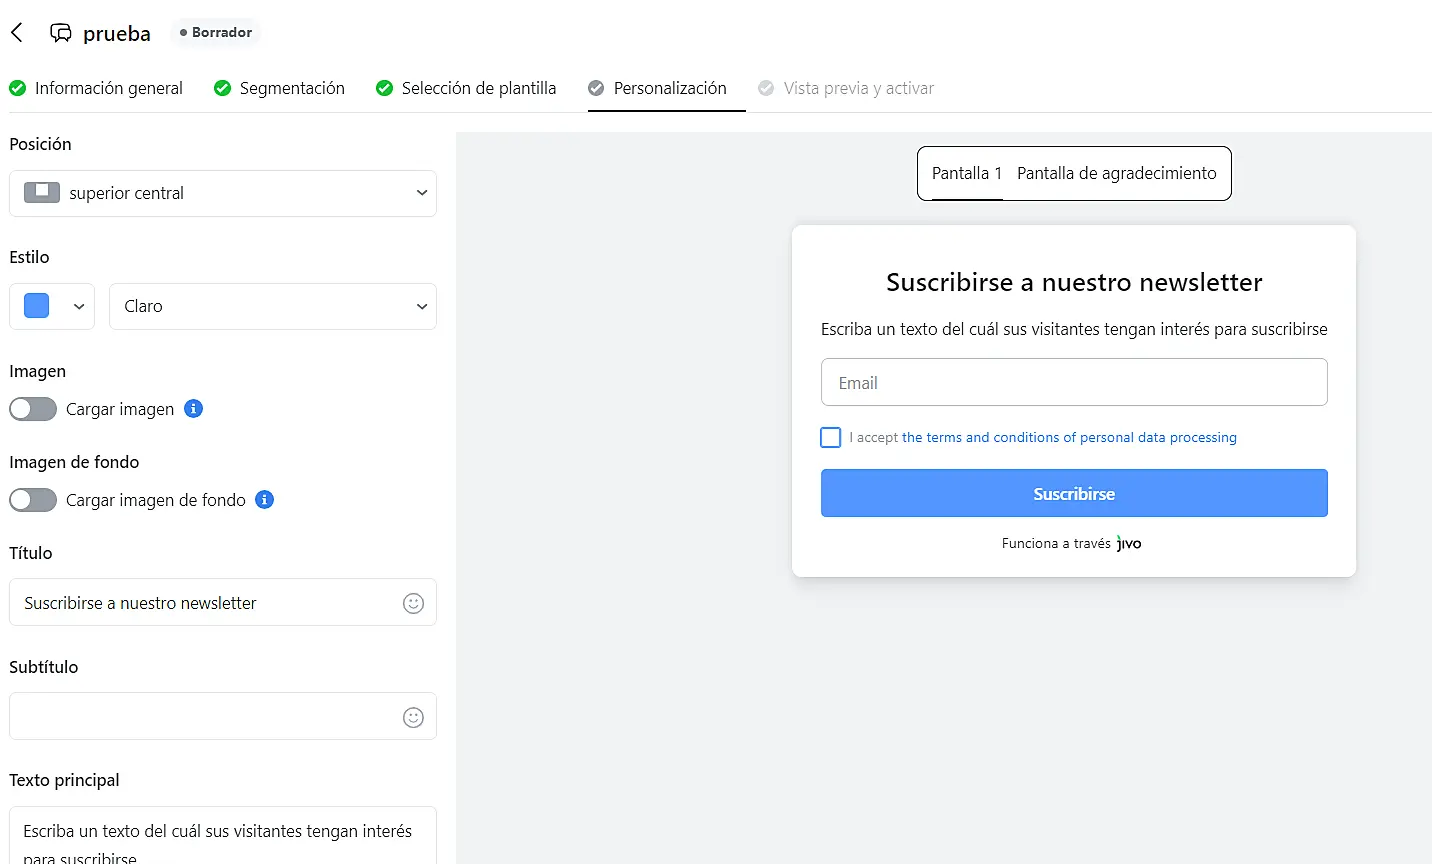Open emoji picker in Título field
Image resolution: width=1432 pixels, height=864 pixels.
[x=413, y=603]
